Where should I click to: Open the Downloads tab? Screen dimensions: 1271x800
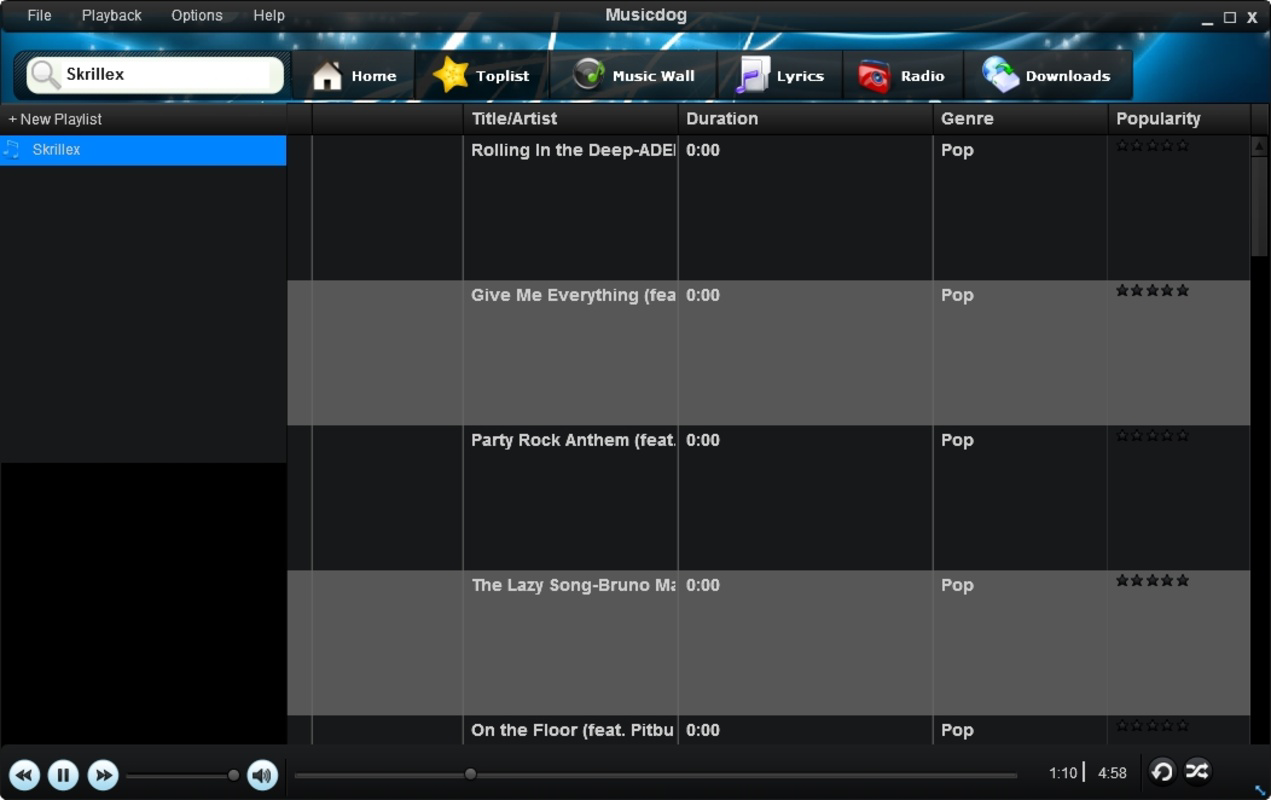[1048, 76]
